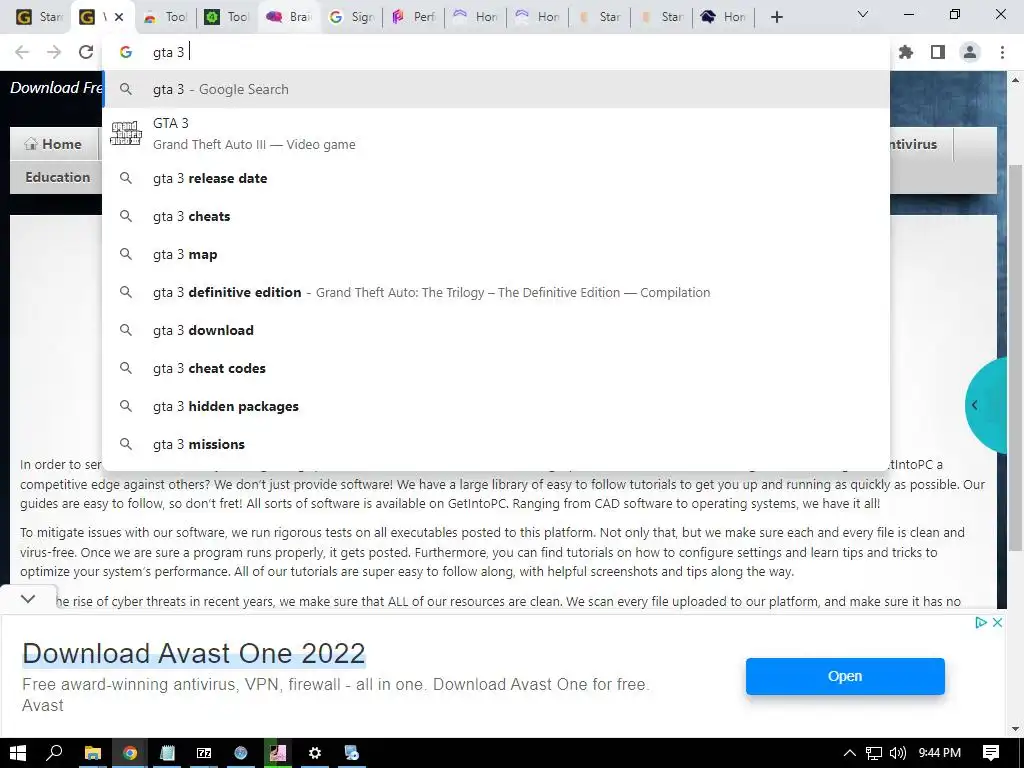
Task: Click the address bar with 'gta 3'
Action: point(496,52)
